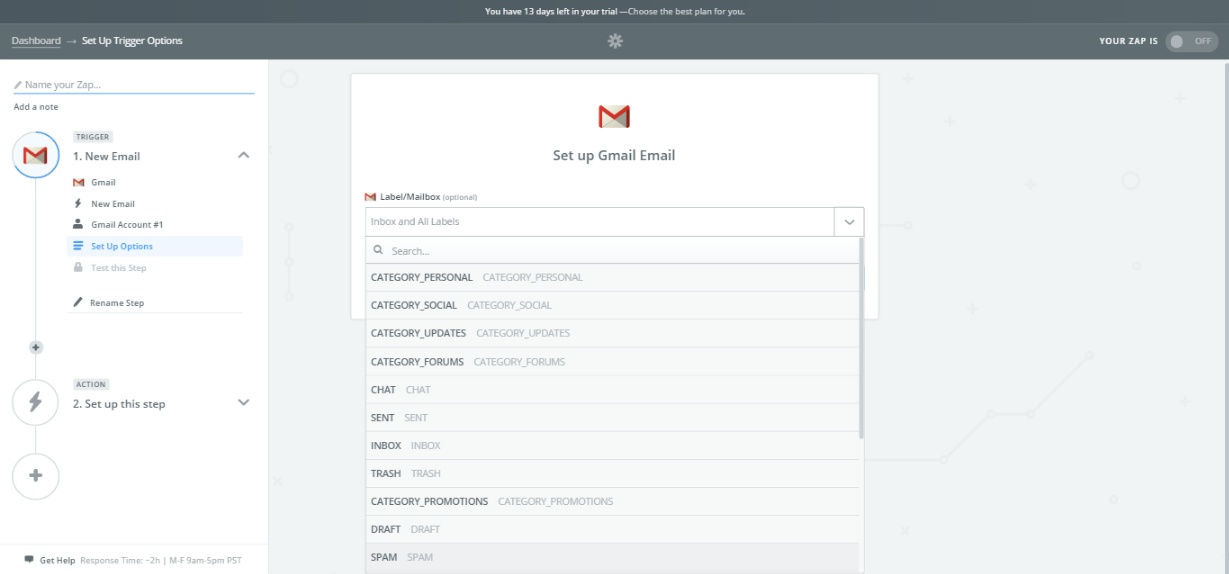This screenshot has height=574, width=1229.
Task: Click the Get Help chat bubble icon
Action: (29, 560)
